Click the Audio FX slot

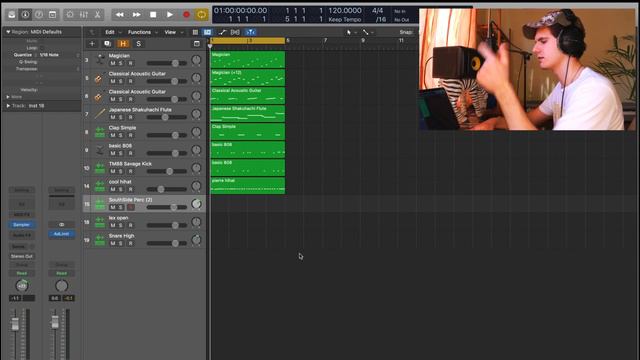point(22,236)
